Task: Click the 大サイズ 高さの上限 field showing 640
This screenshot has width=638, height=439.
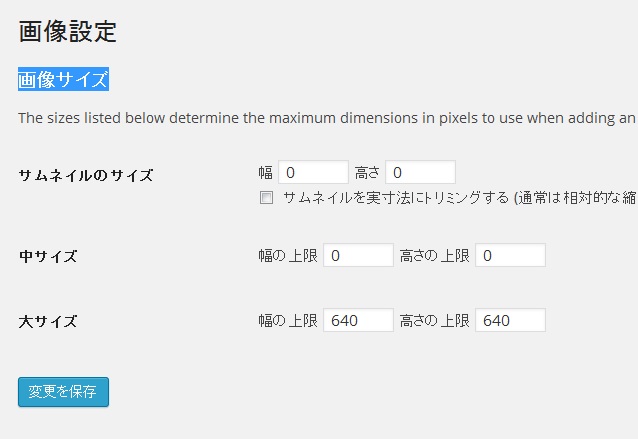Action: (x=510, y=320)
